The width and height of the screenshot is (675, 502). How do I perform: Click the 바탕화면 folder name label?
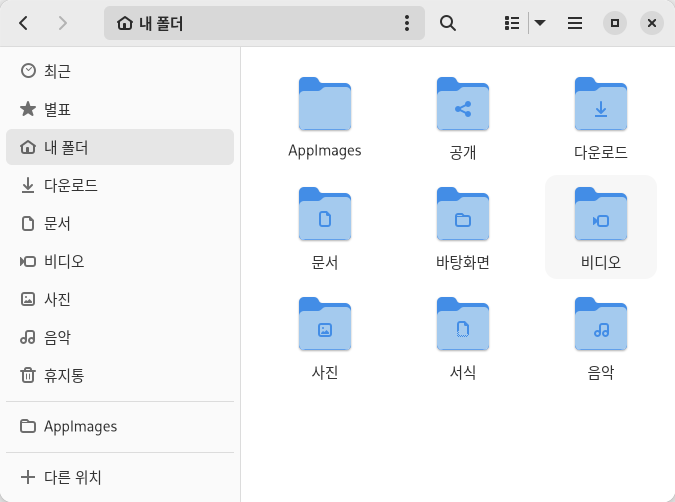463,262
